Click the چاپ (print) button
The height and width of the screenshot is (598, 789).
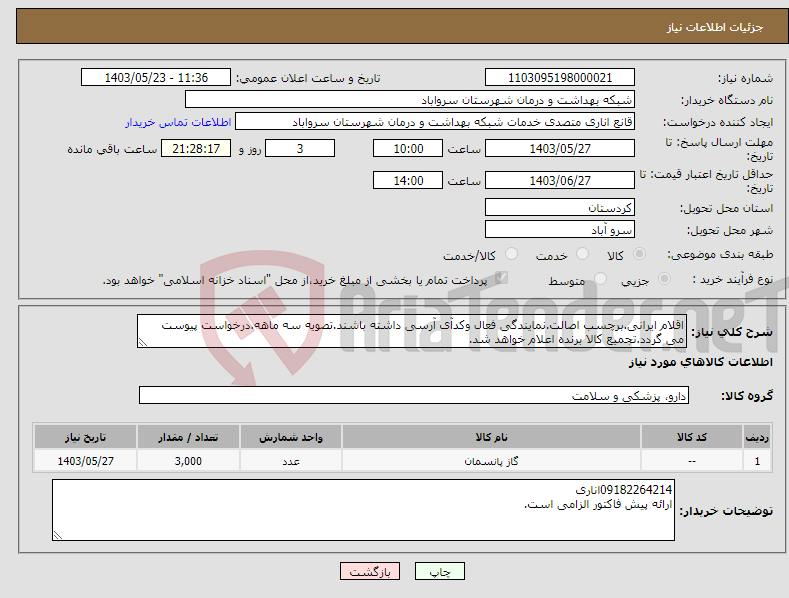click(439, 571)
